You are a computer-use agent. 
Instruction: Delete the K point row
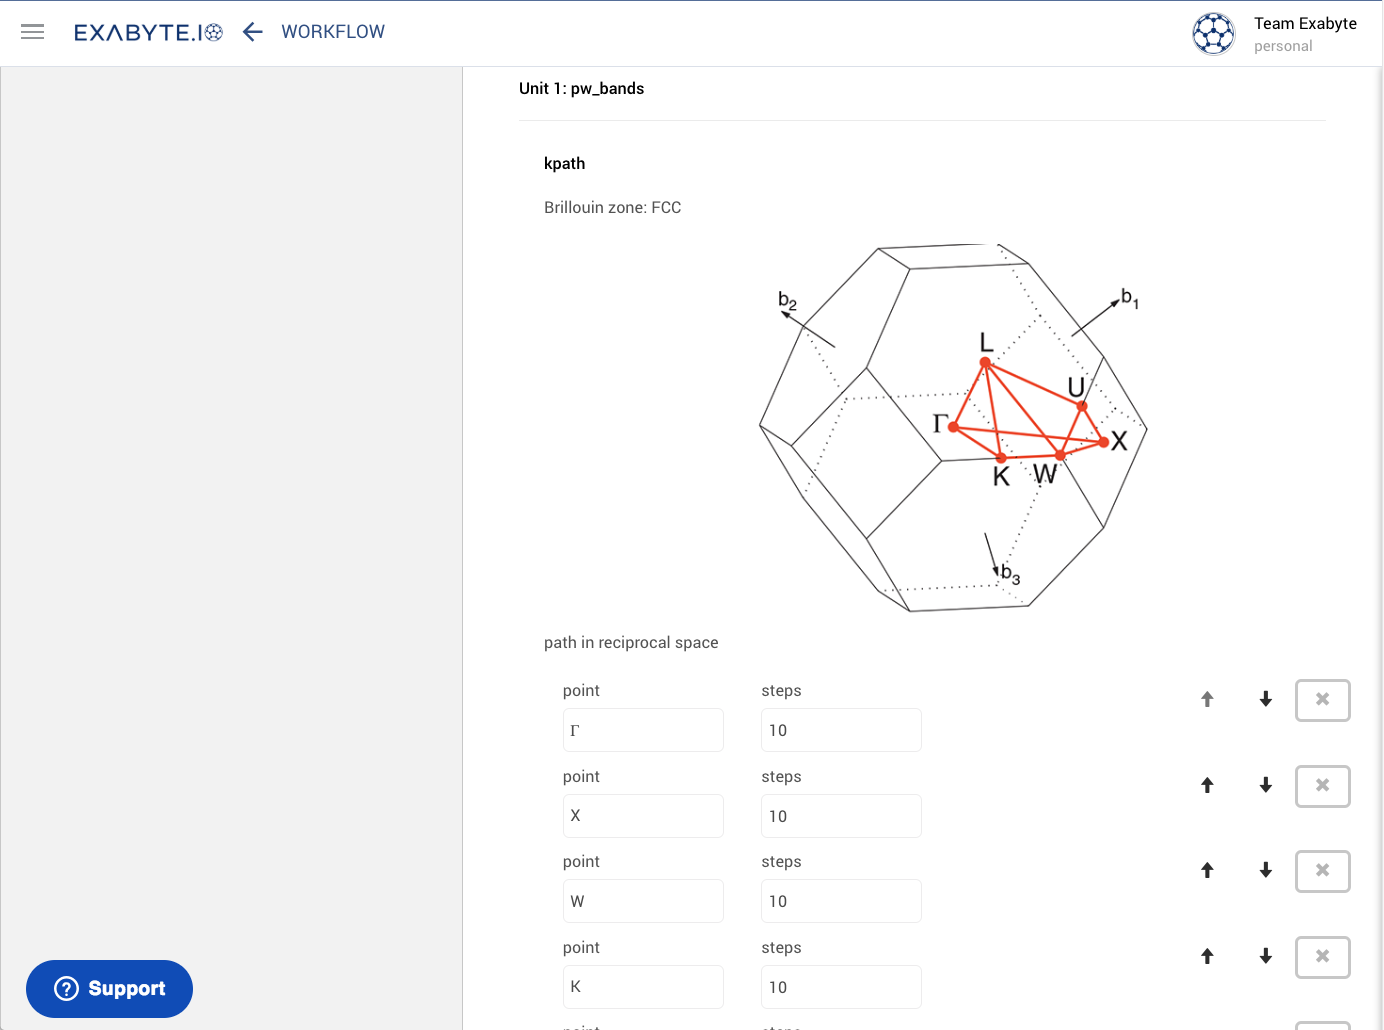(x=1322, y=957)
